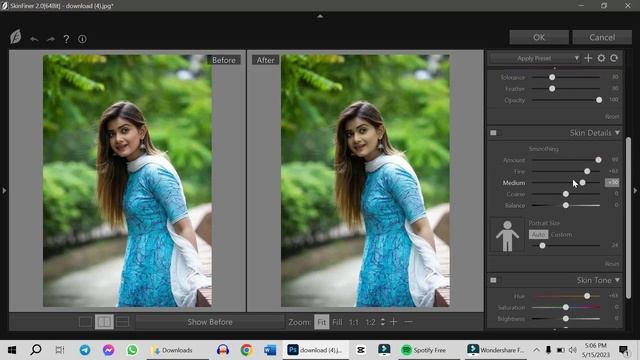This screenshot has width=640, height=360.
Task: Click the right panel vertical scrollbar
Action: tap(628, 218)
